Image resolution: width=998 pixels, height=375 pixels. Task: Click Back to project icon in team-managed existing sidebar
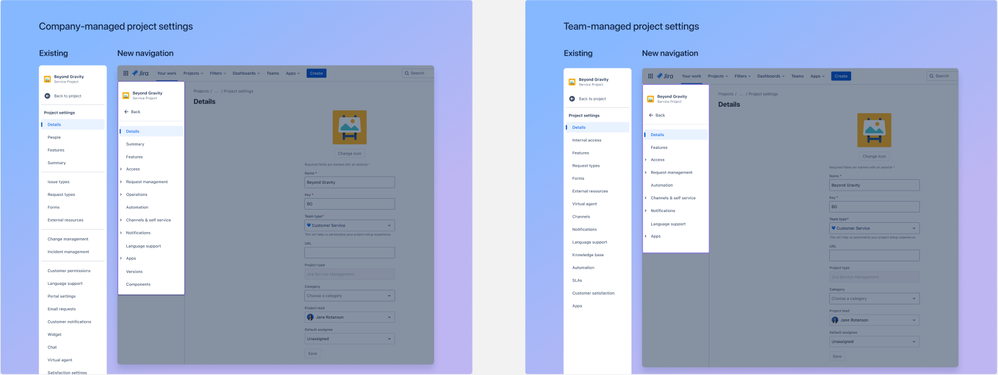(572, 99)
